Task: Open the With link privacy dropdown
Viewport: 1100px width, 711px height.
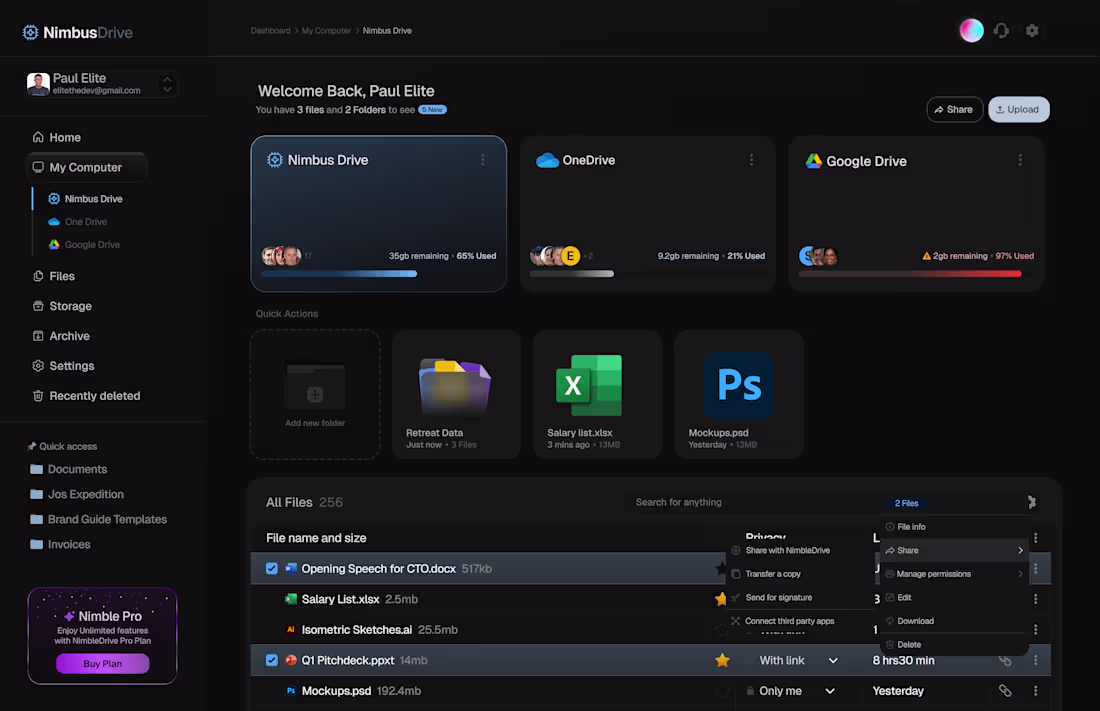Action: 833,660
